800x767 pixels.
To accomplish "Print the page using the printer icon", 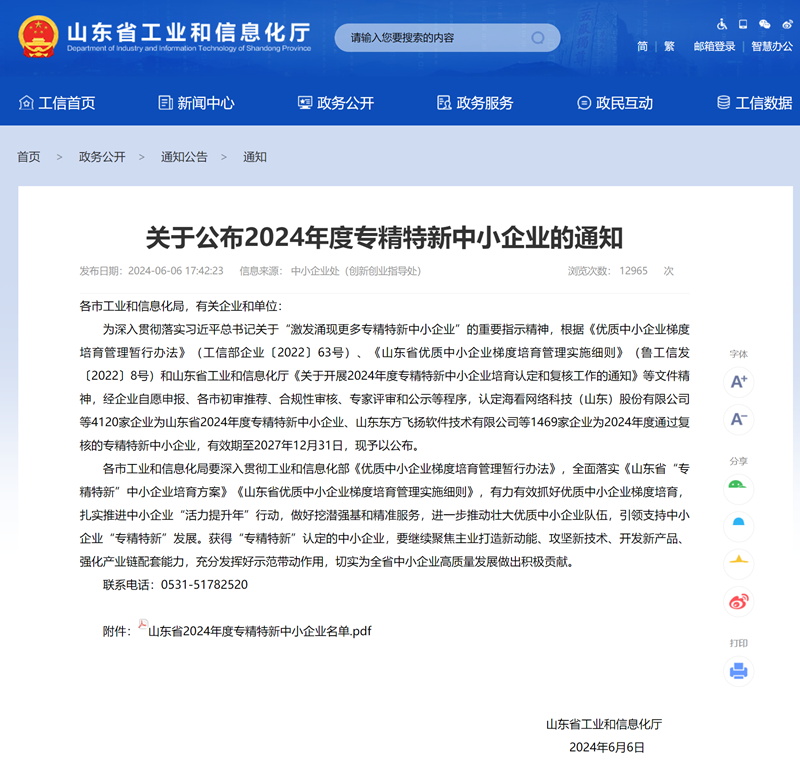I will pyautogui.click(x=738, y=671).
